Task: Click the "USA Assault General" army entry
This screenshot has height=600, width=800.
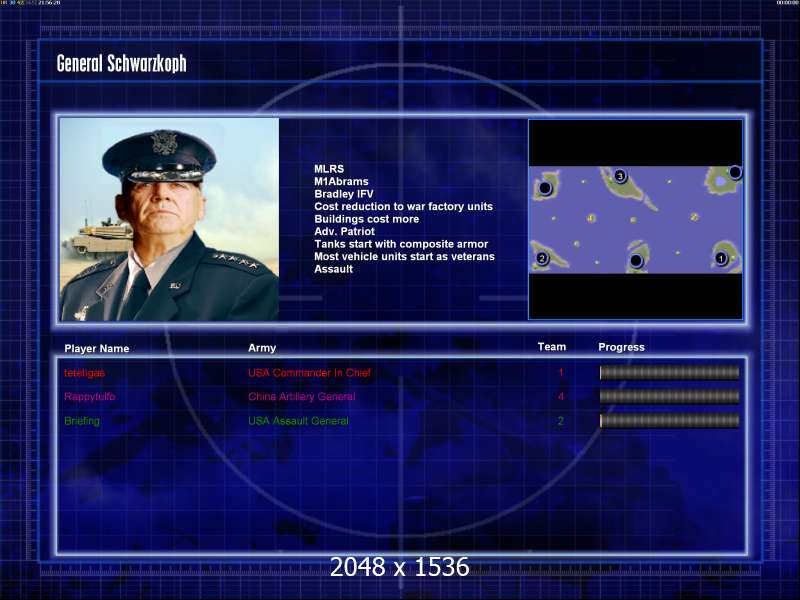Action: click(x=298, y=421)
